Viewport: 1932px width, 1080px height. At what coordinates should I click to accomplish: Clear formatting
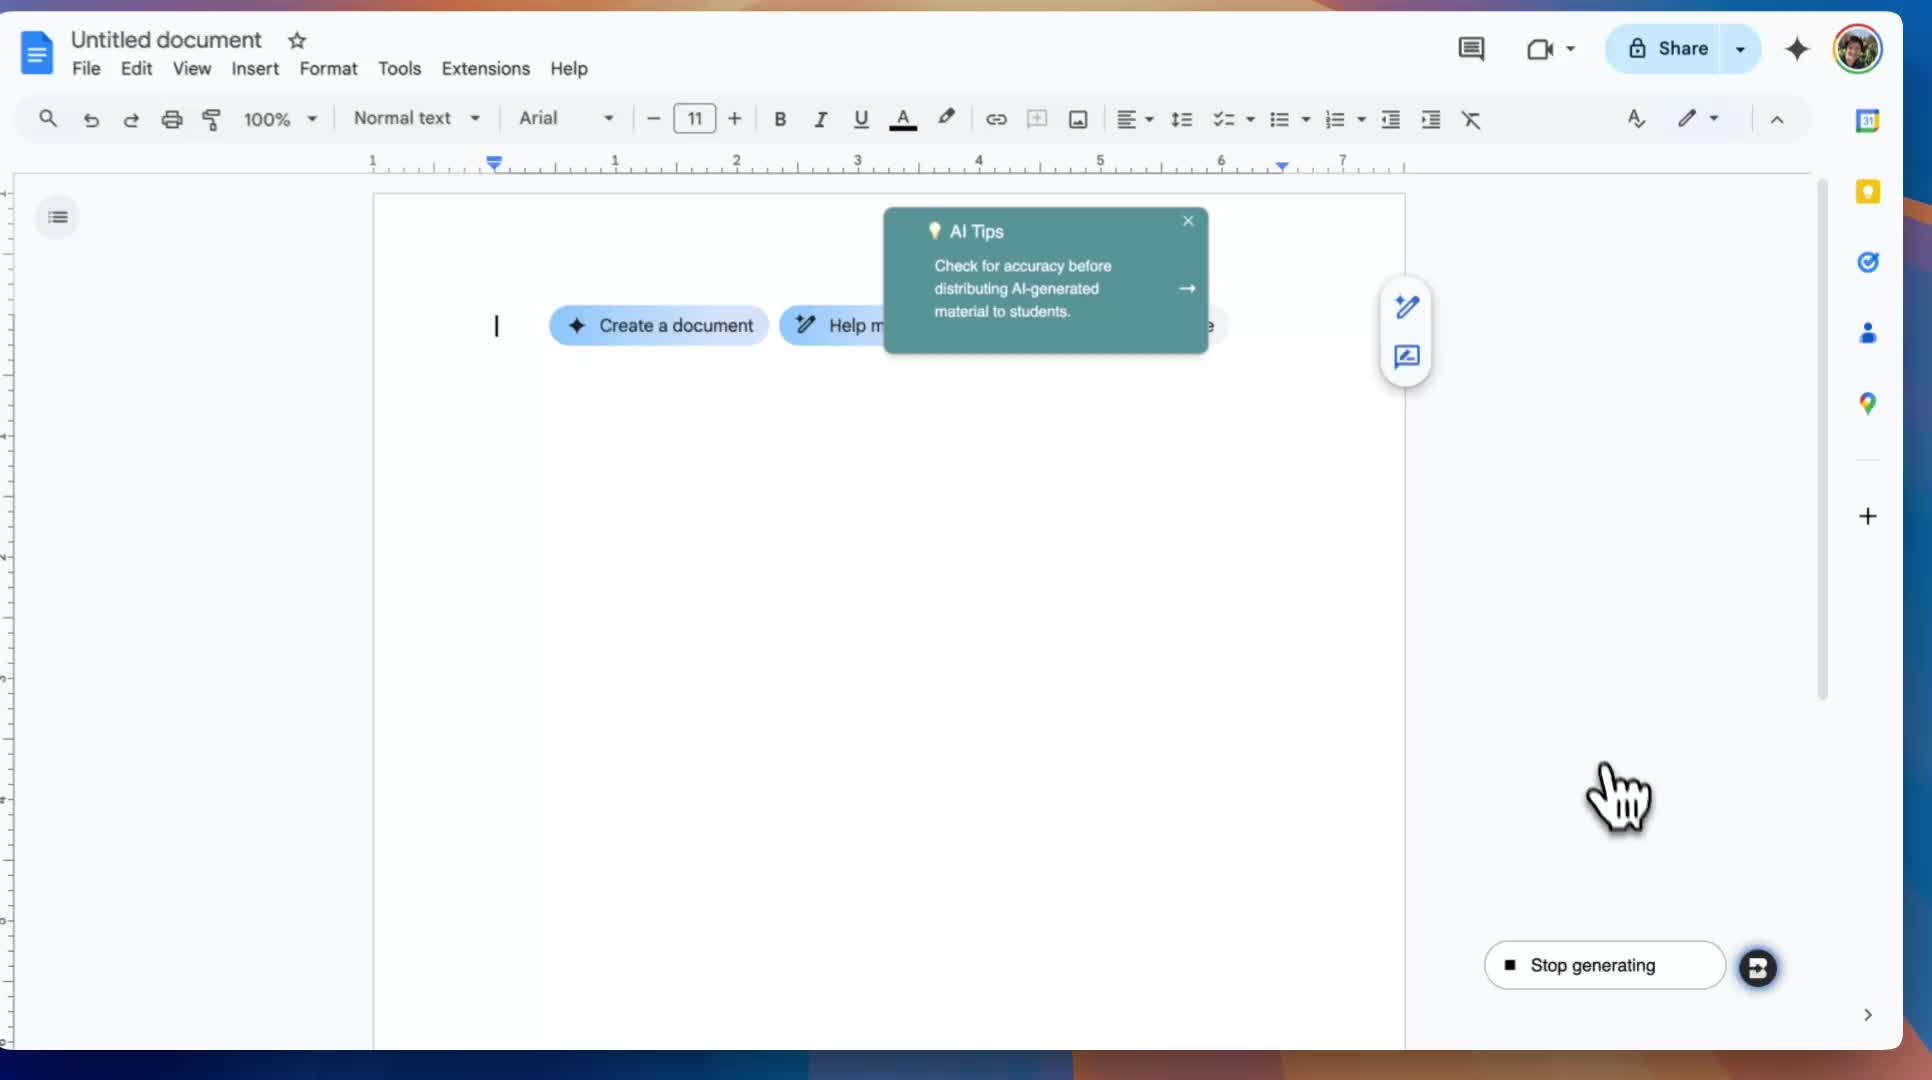click(x=1471, y=120)
